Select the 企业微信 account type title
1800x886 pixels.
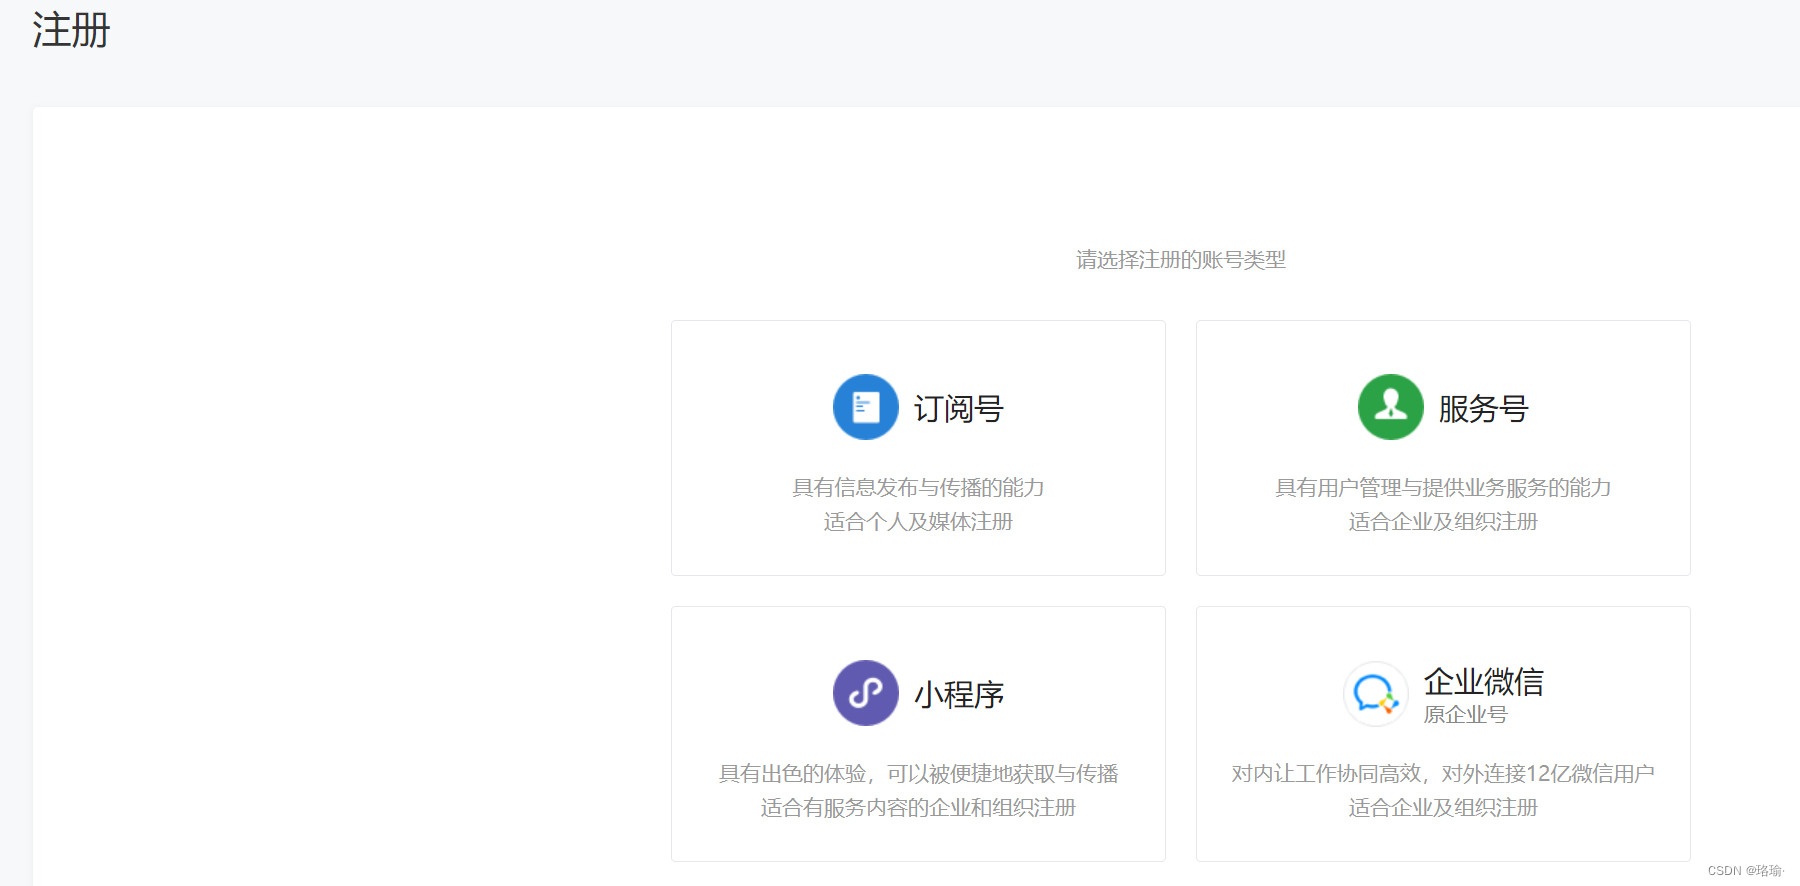tap(1484, 682)
